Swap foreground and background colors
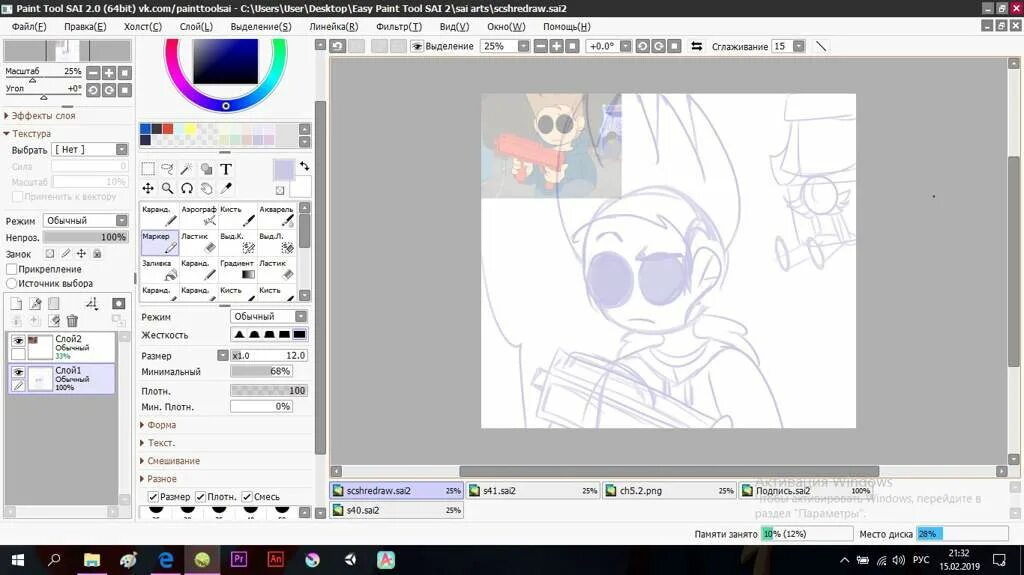Screen dimensions: 1024x575 coord(304,166)
